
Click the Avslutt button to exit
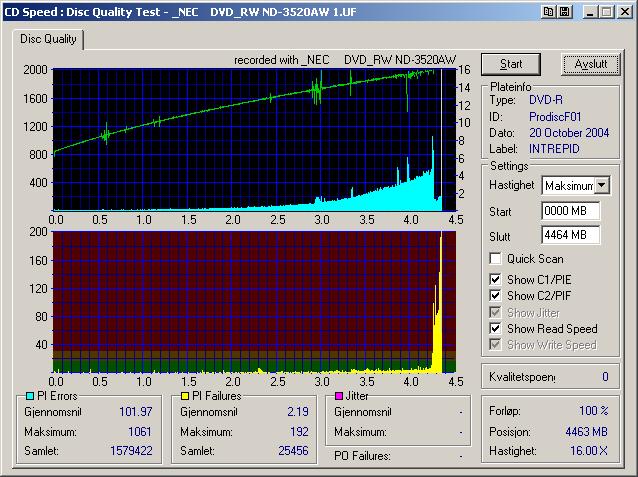[x=590, y=64]
